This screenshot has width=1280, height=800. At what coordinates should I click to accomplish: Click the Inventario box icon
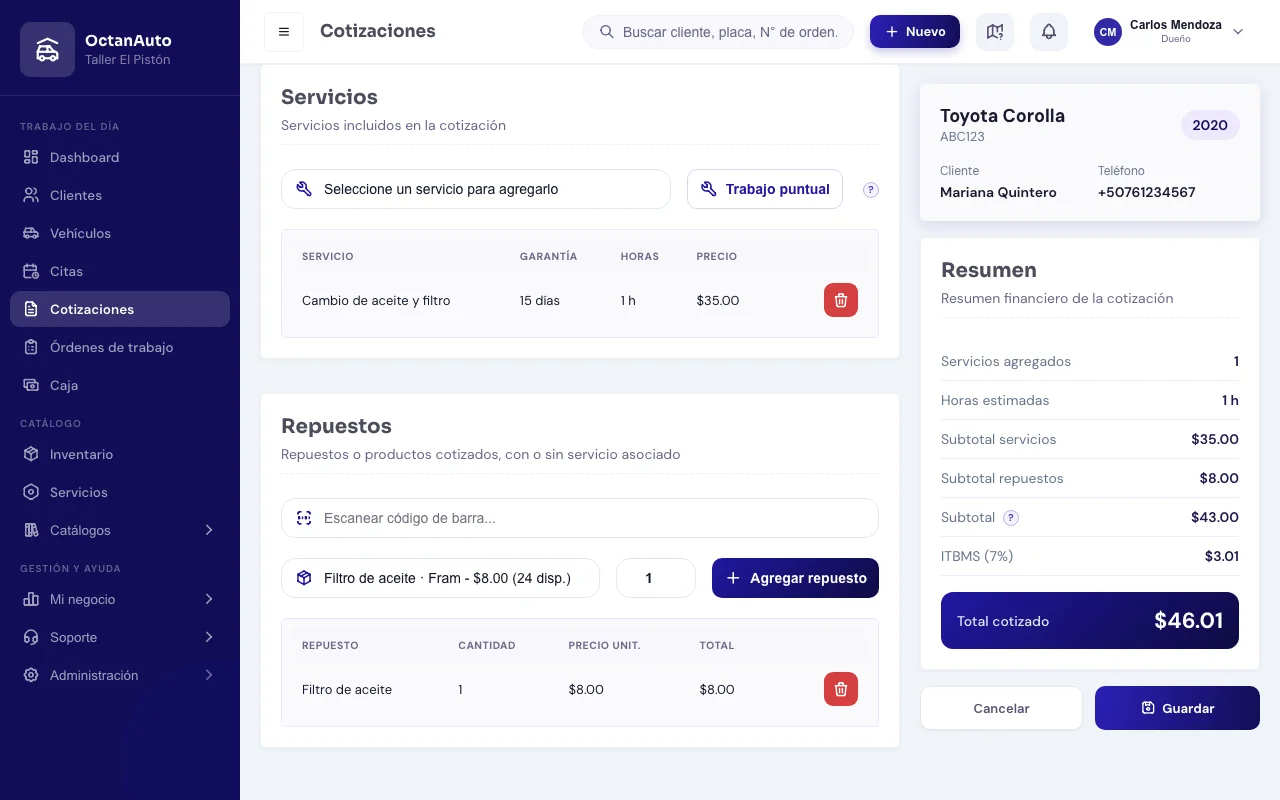(x=31, y=454)
